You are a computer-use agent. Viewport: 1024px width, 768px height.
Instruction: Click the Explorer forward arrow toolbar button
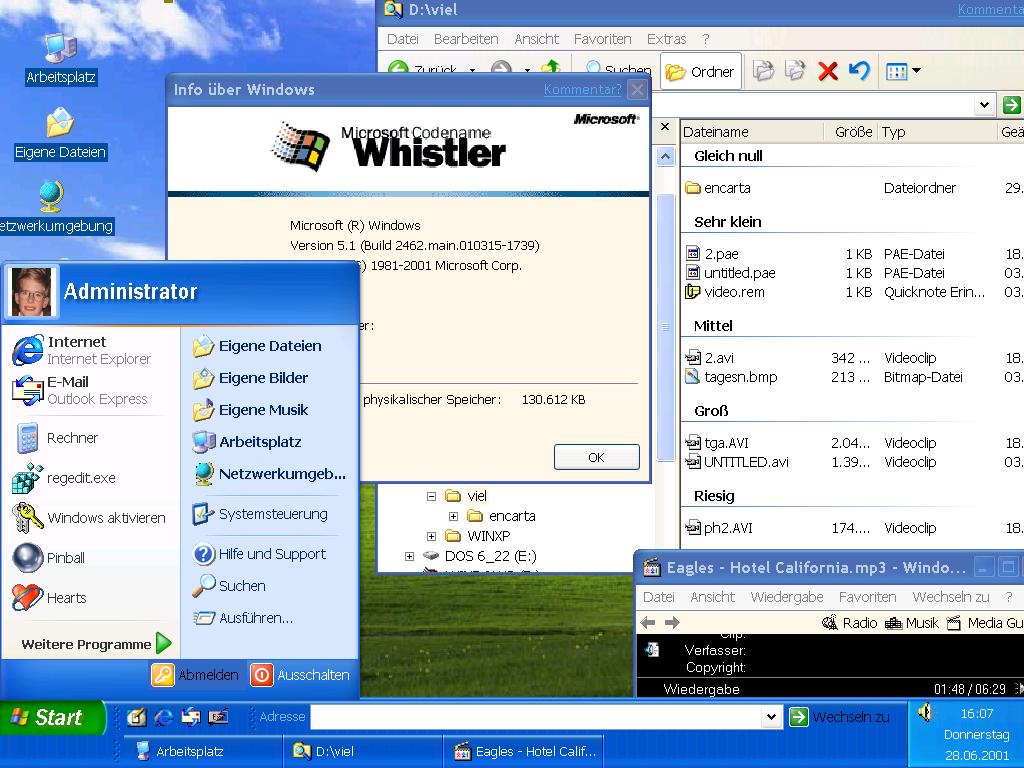pyautogui.click(x=501, y=68)
